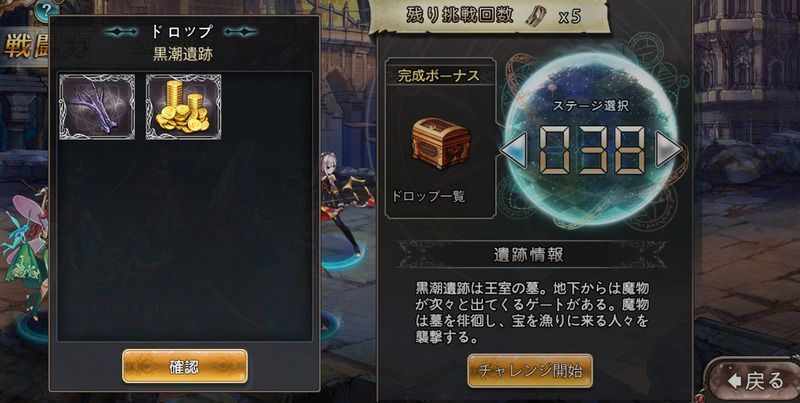
Task: Click the ドロップ panel title
Action: (182, 32)
